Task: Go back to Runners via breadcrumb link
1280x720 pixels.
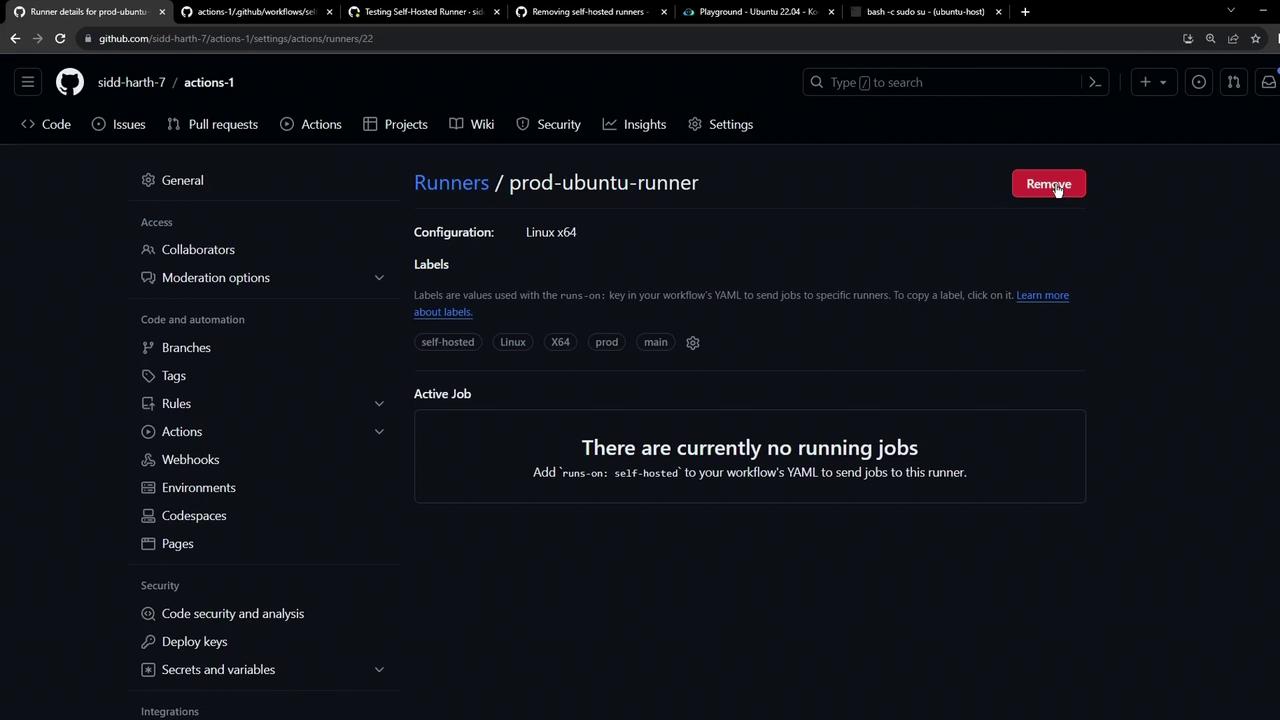Action: pos(451,182)
